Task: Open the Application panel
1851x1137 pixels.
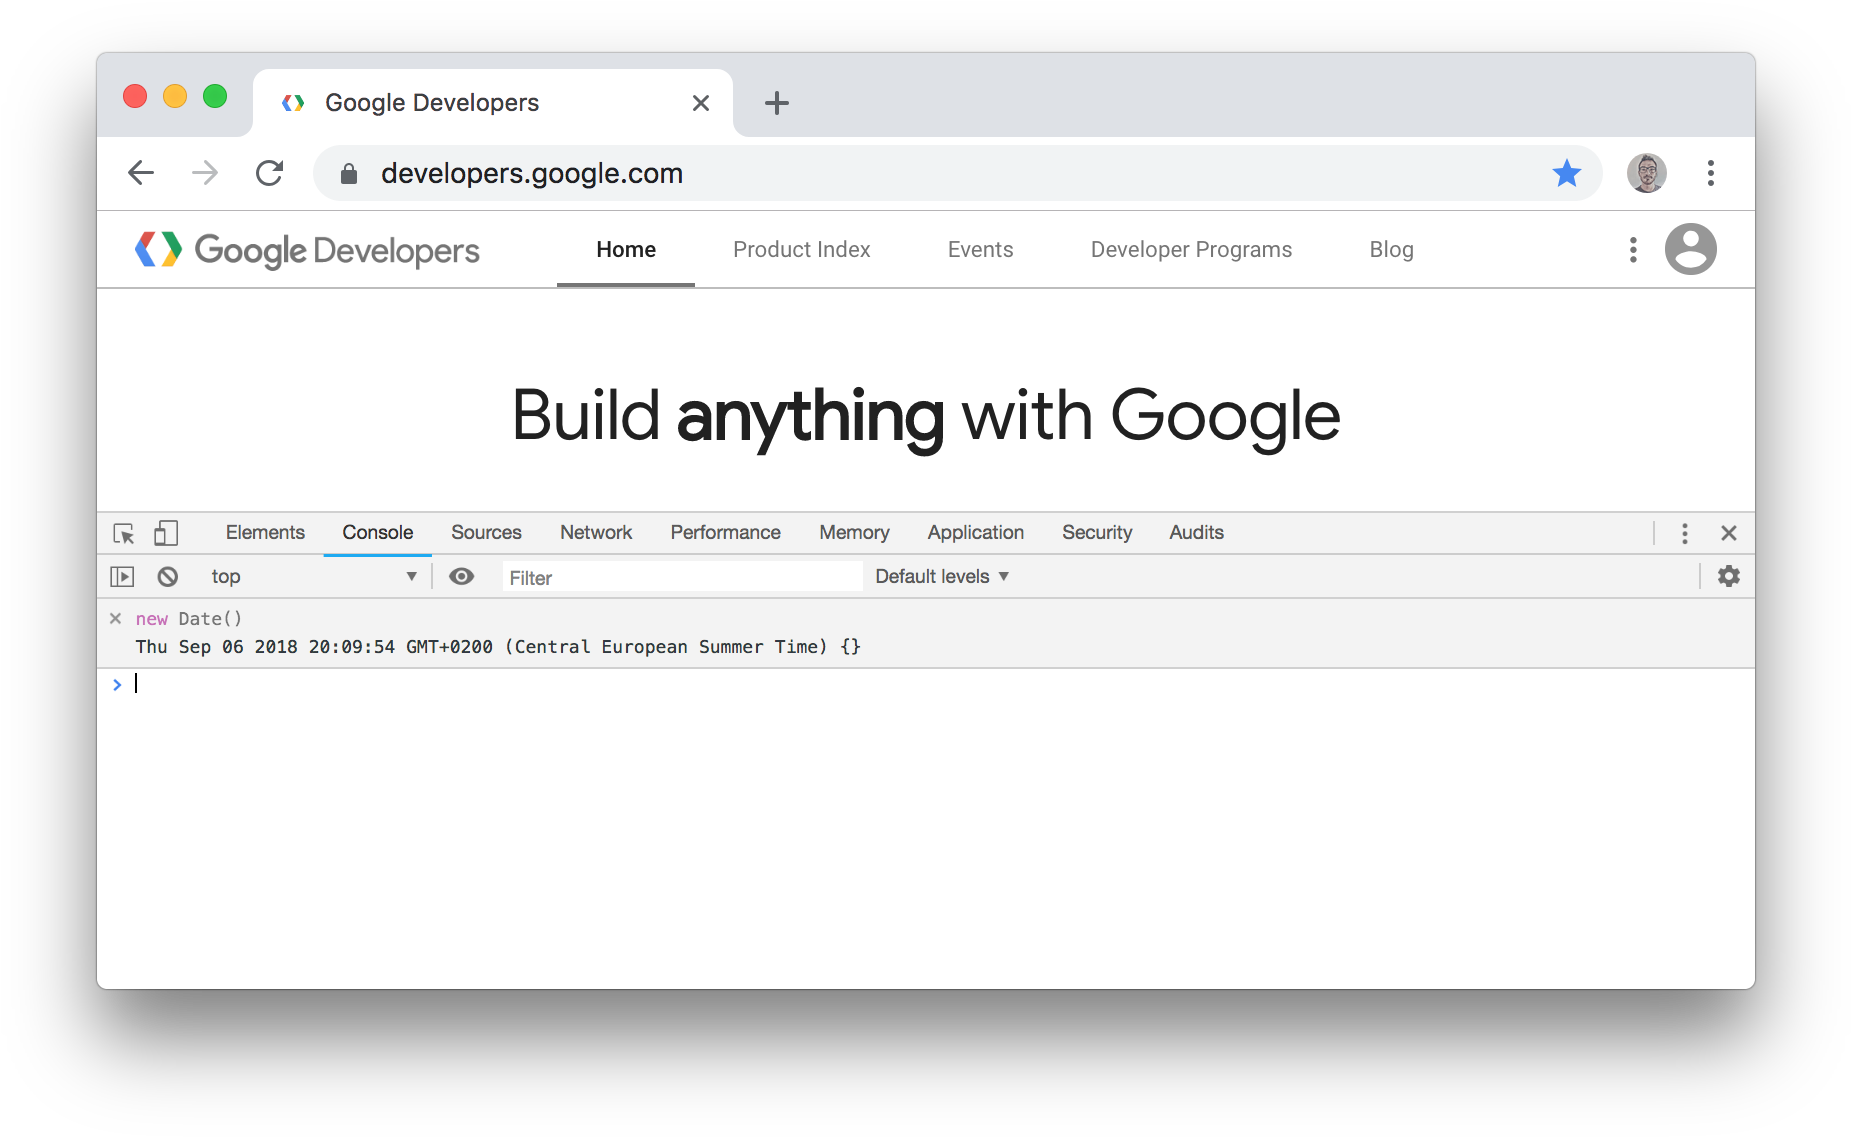Action: [x=976, y=533]
